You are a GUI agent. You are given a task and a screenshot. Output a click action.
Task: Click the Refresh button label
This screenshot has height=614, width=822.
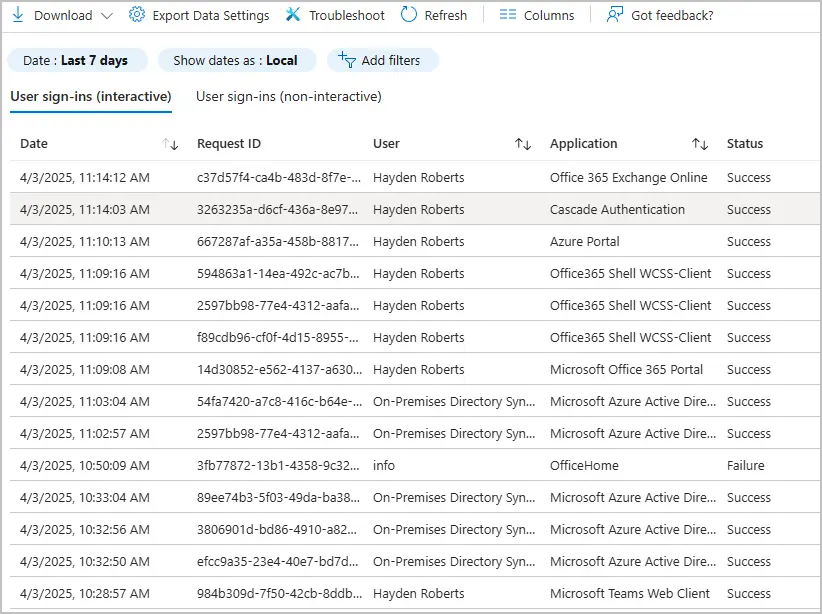point(446,16)
